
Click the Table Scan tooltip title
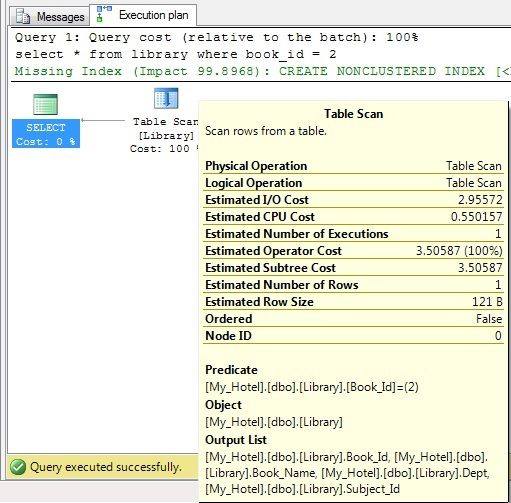pos(353,114)
